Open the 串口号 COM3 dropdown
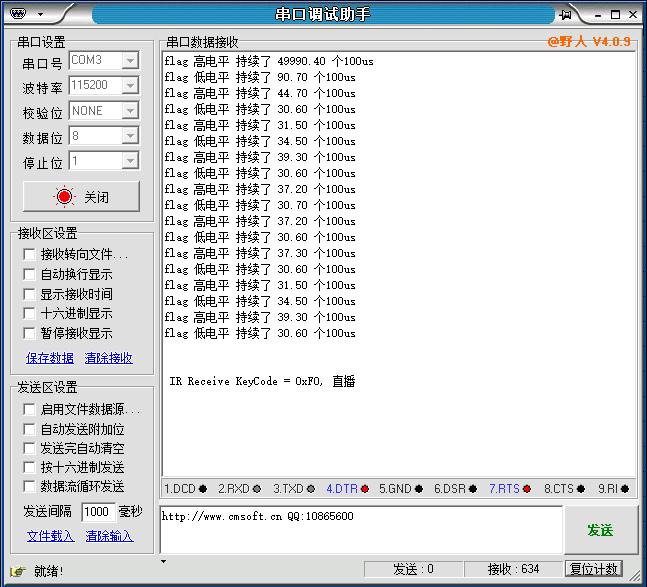 click(130, 61)
